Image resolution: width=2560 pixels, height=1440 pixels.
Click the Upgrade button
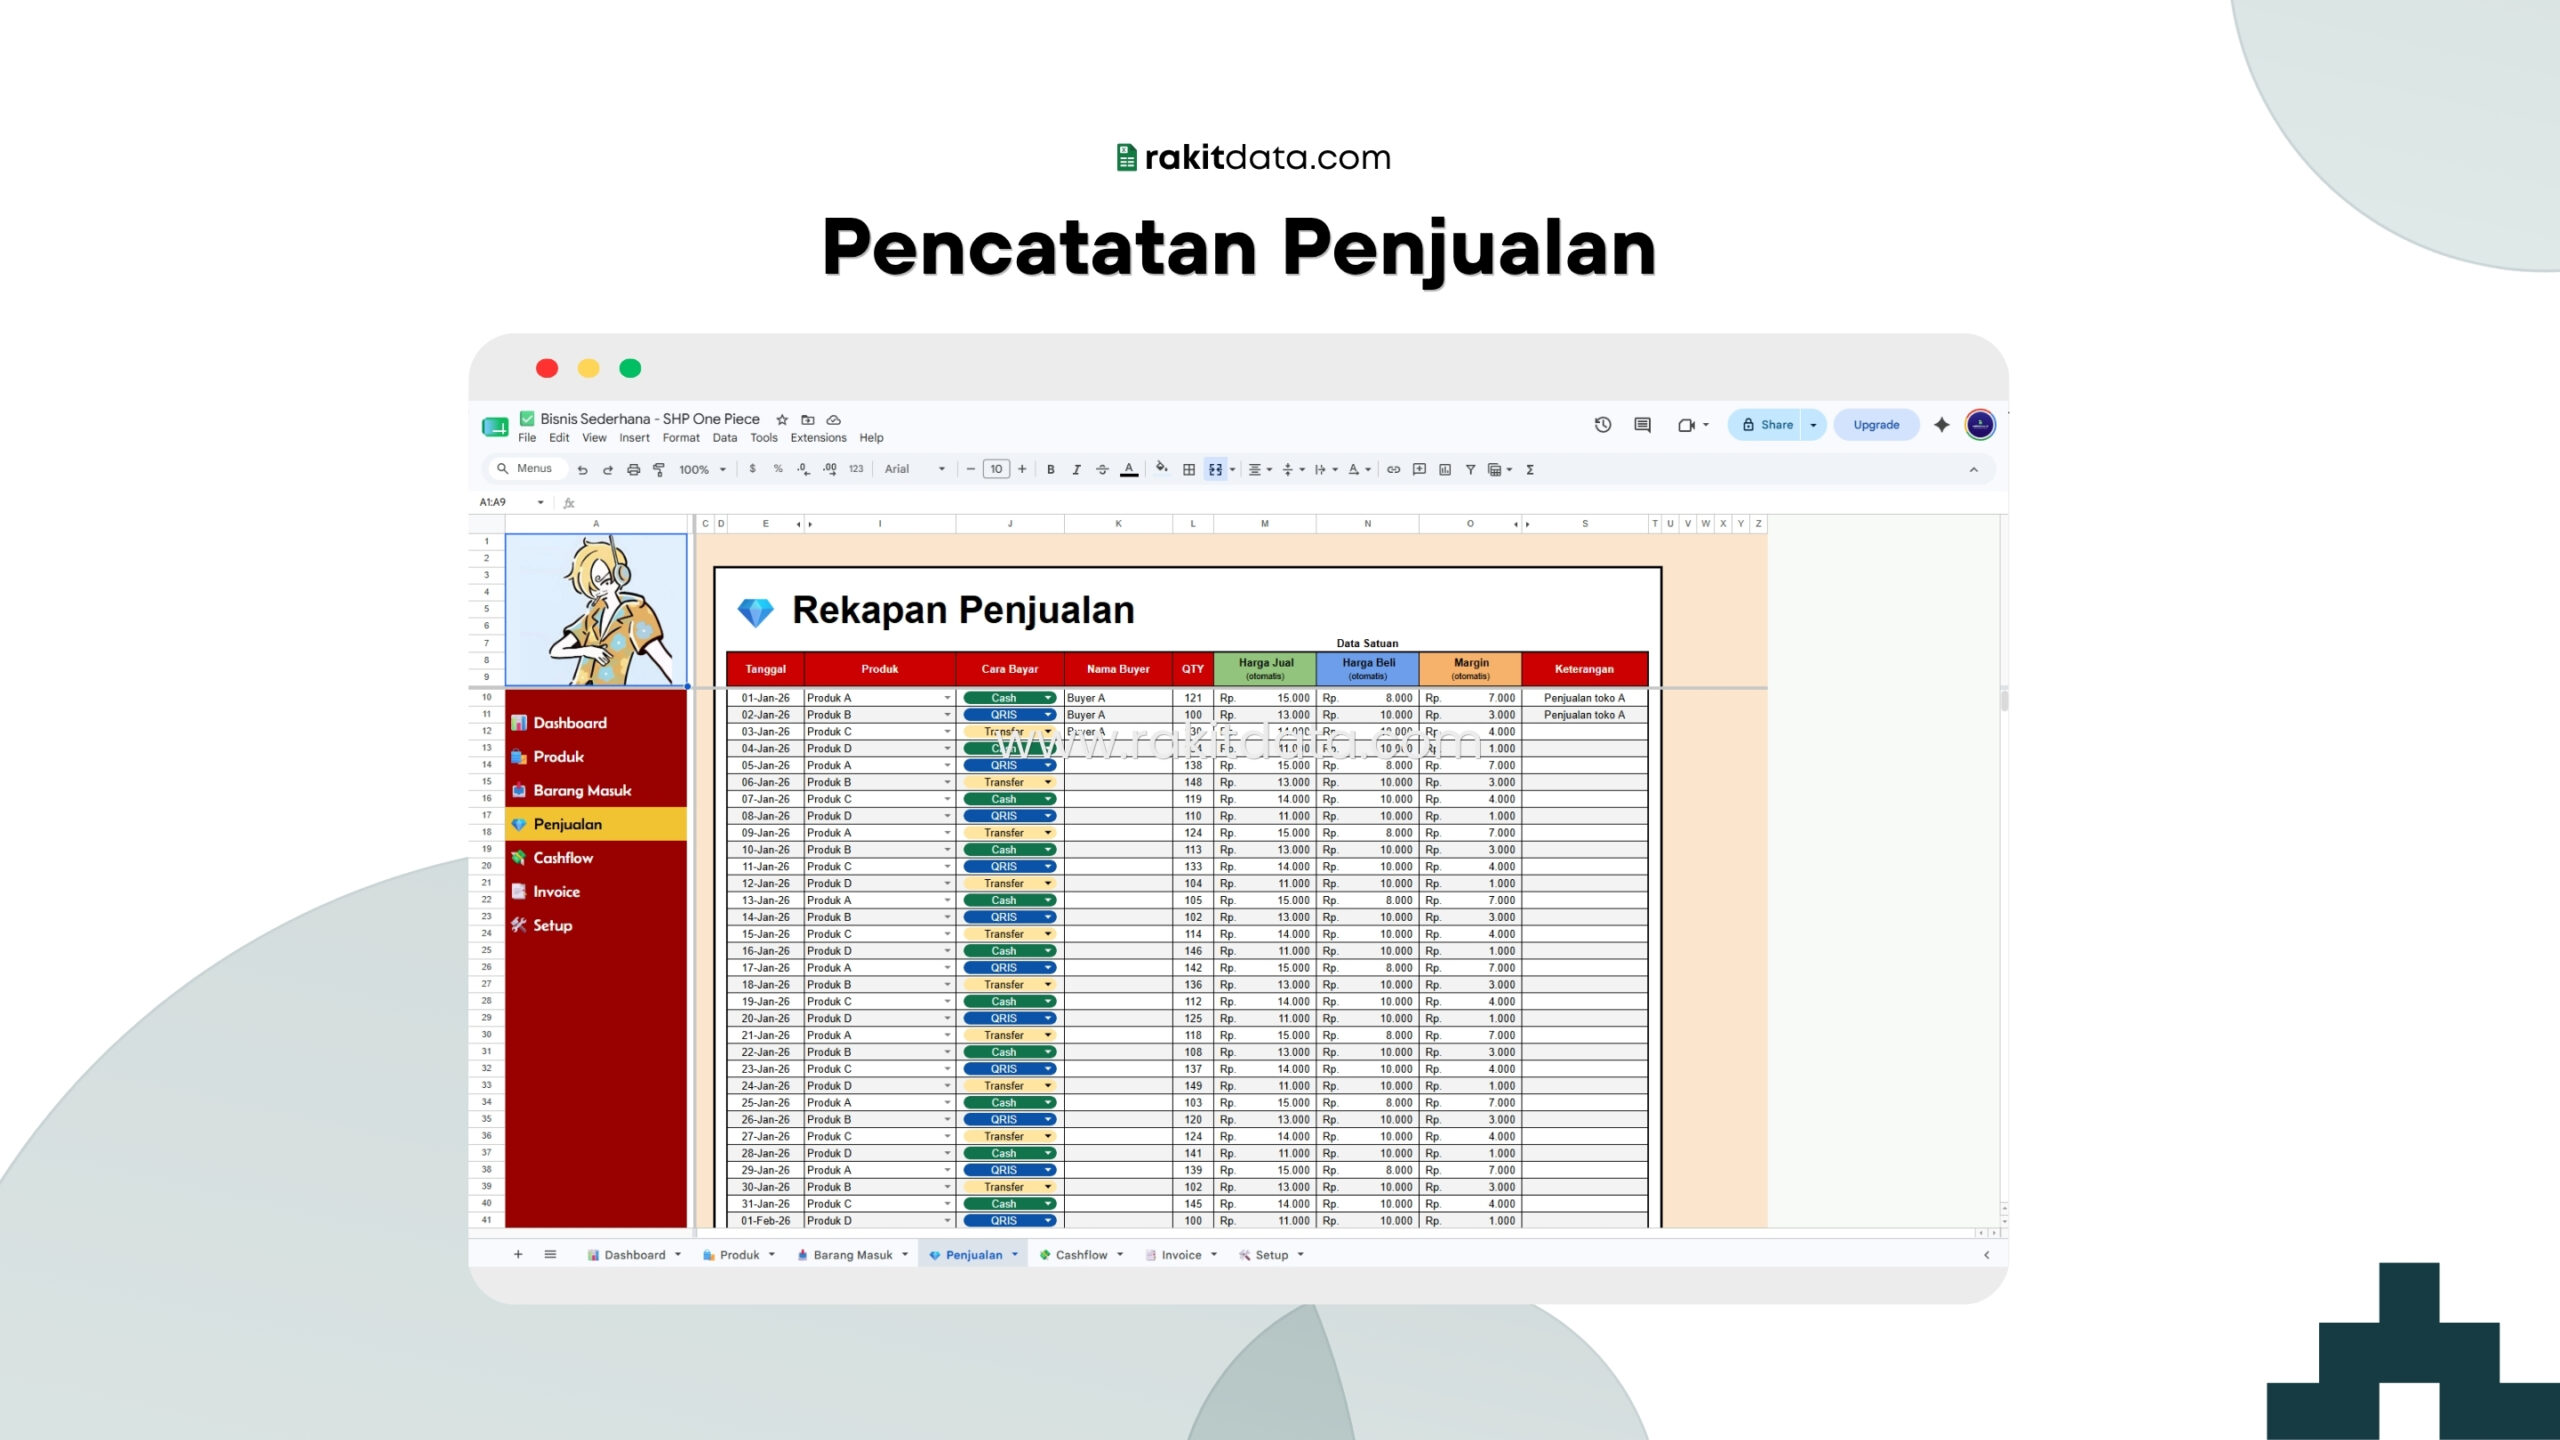pyautogui.click(x=1876, y=425)
